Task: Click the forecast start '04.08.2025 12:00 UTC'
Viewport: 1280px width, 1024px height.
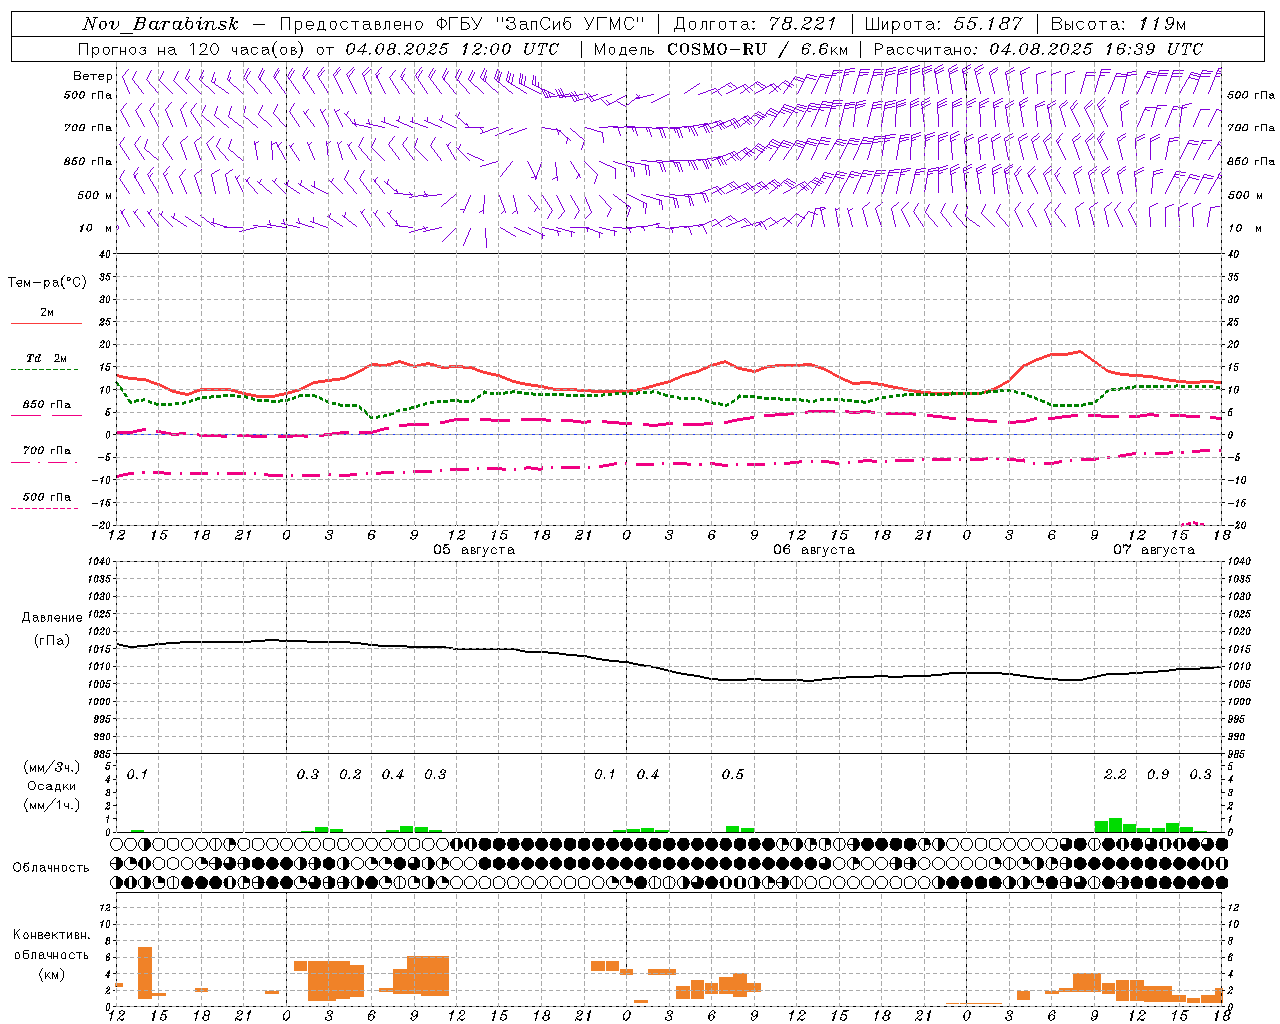Action: tap(452, 49)
